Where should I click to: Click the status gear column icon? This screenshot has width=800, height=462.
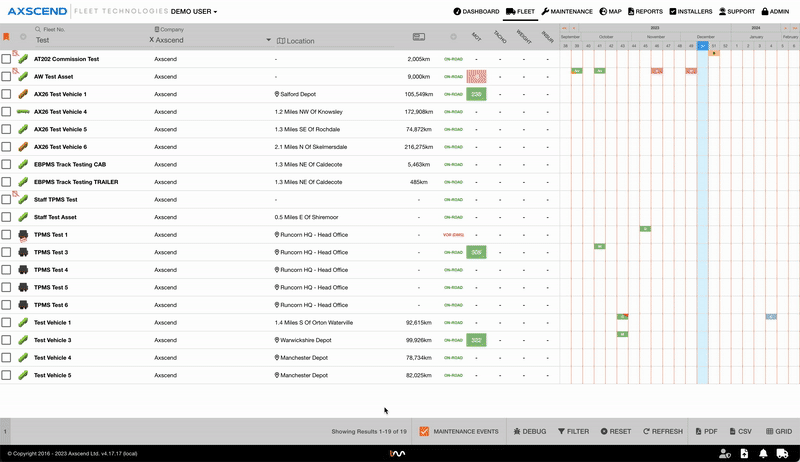453,37
